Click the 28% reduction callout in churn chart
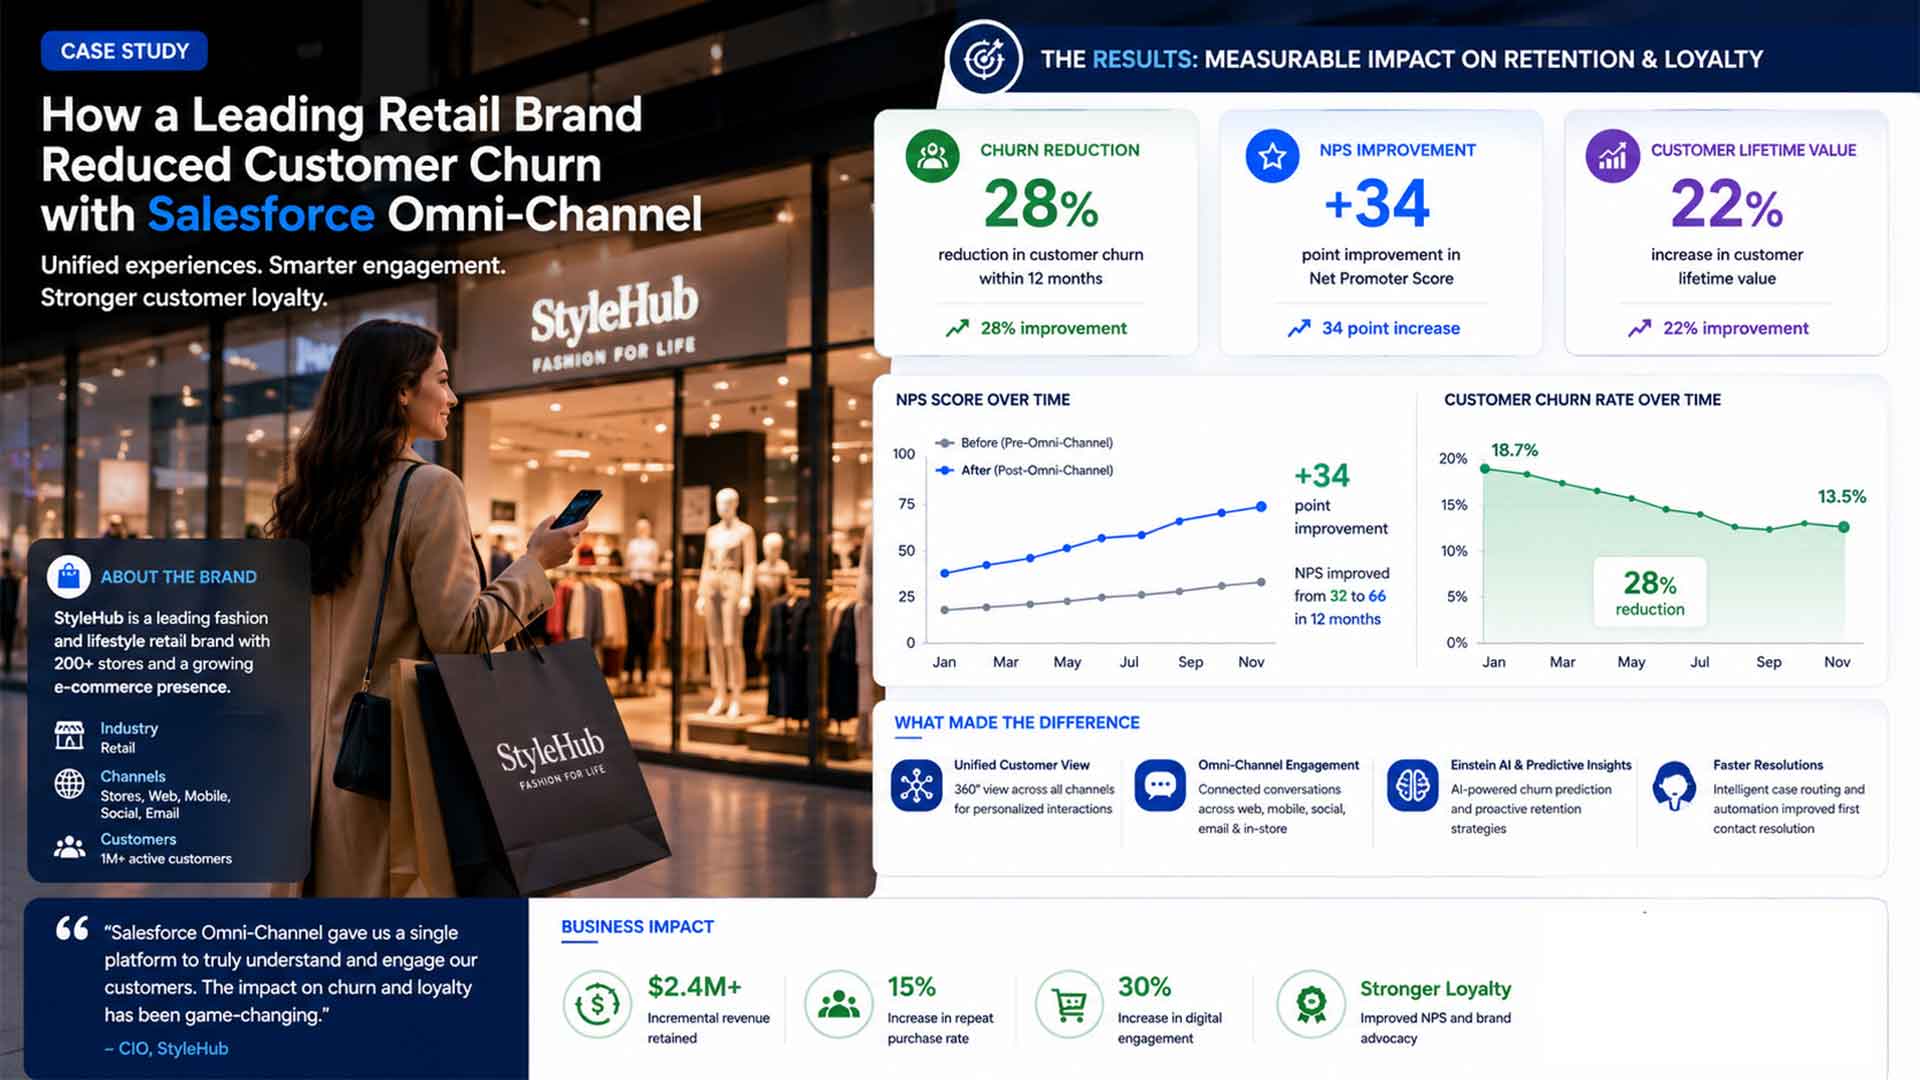 pyautogui.click(x=1650, y=592)
